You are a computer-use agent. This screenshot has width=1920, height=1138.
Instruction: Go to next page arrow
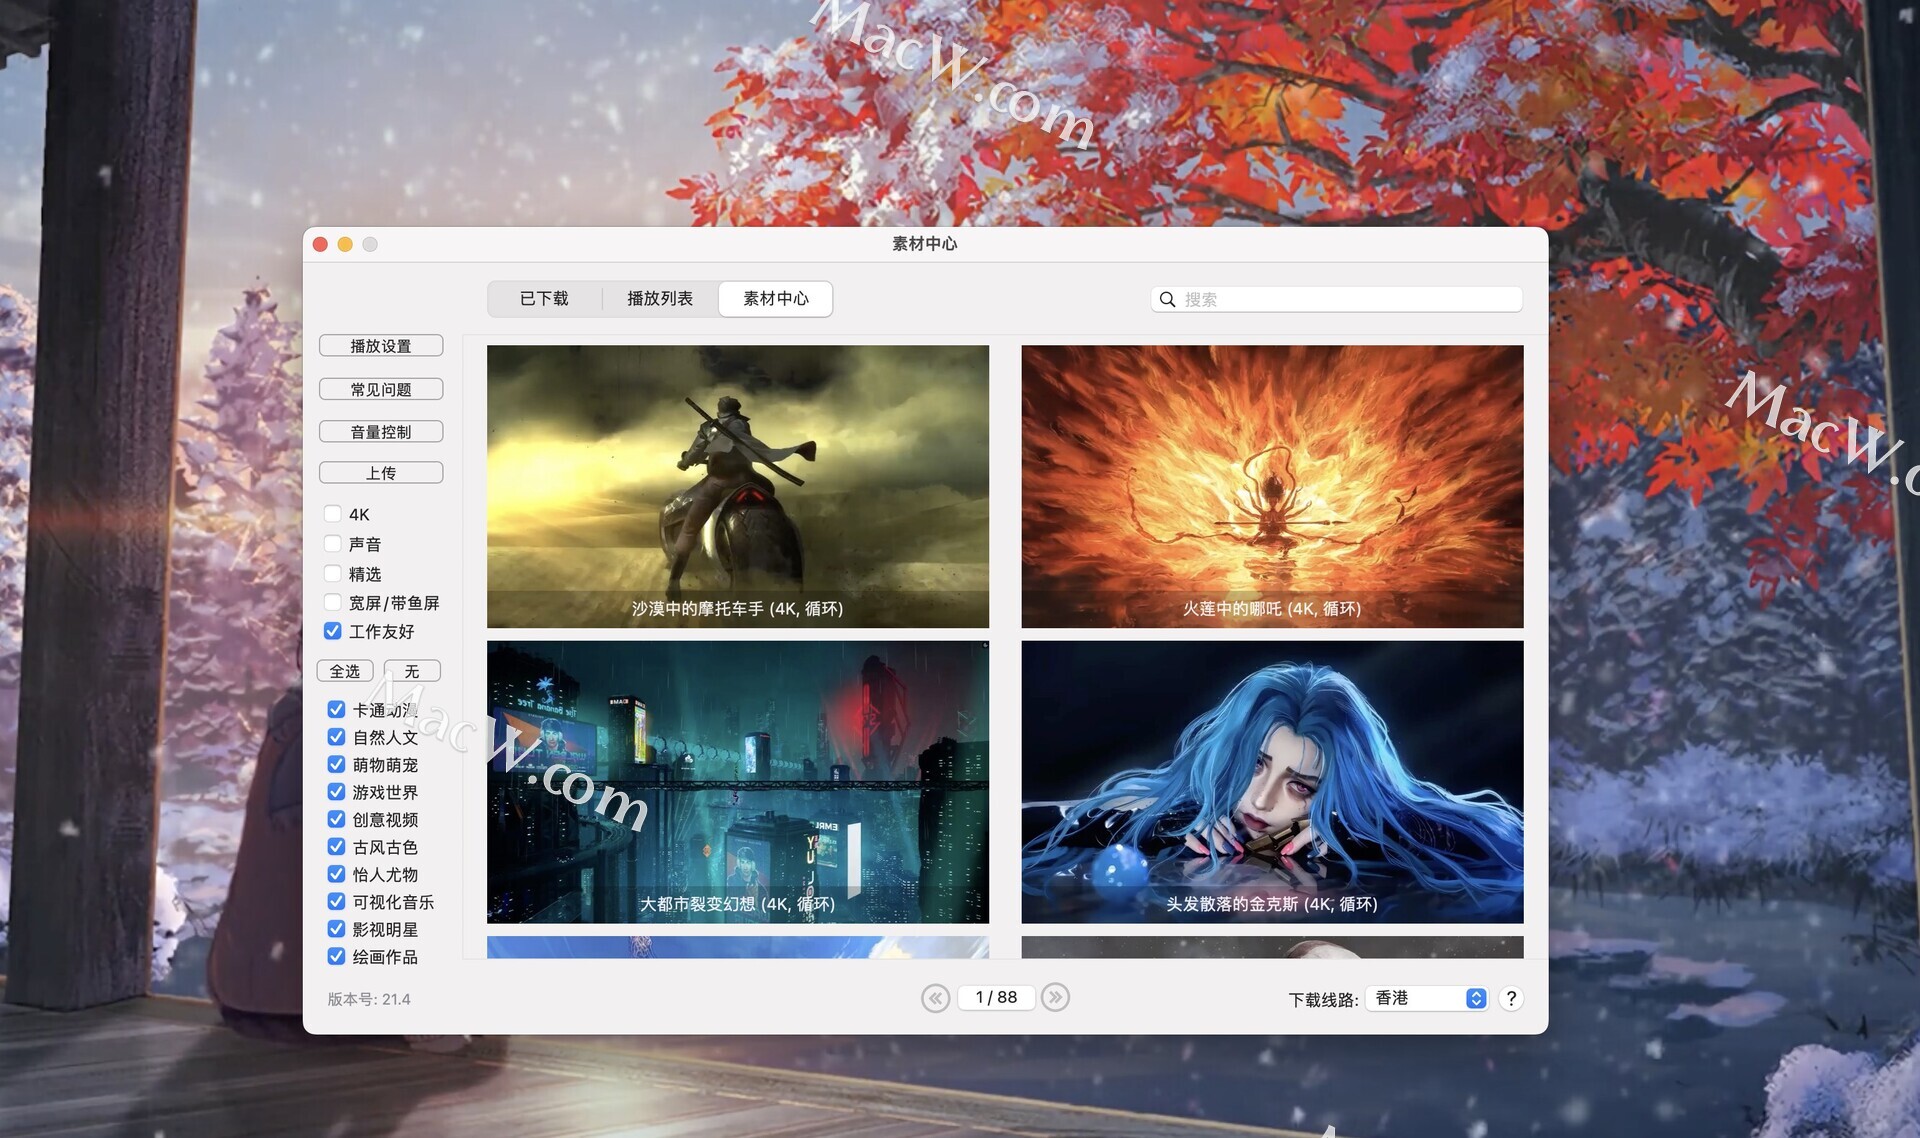pos(1055,998)
